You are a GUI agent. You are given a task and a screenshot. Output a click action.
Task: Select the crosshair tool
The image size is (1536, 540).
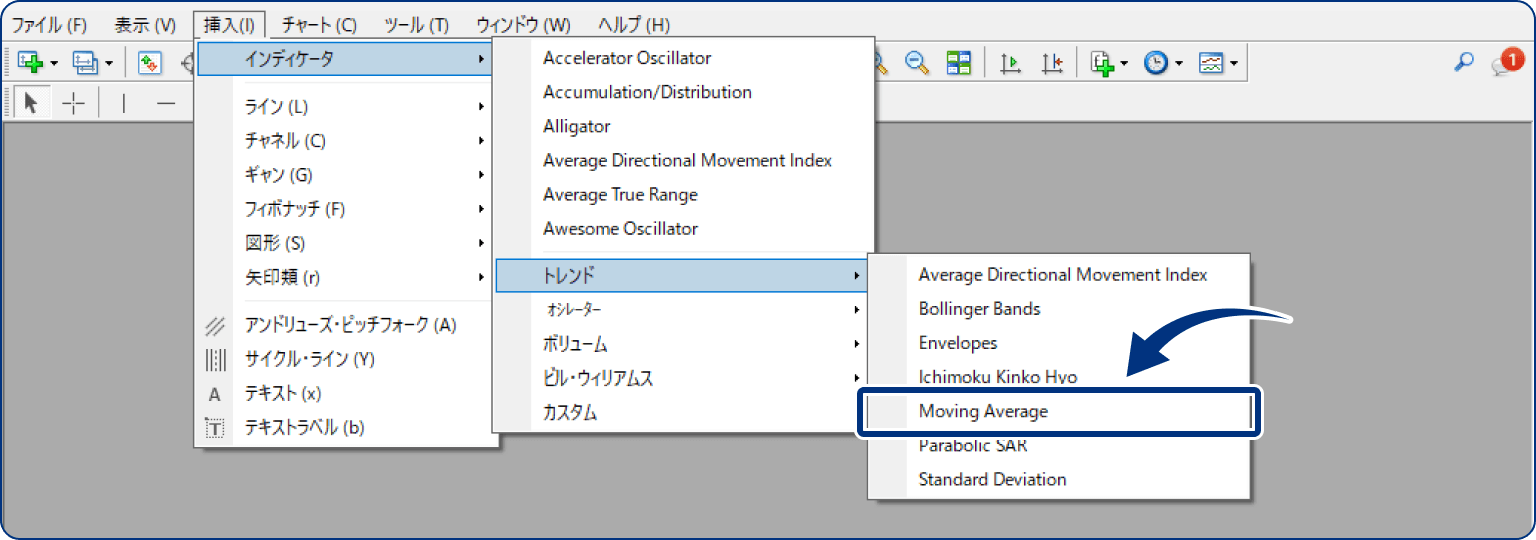click(74, 102)
